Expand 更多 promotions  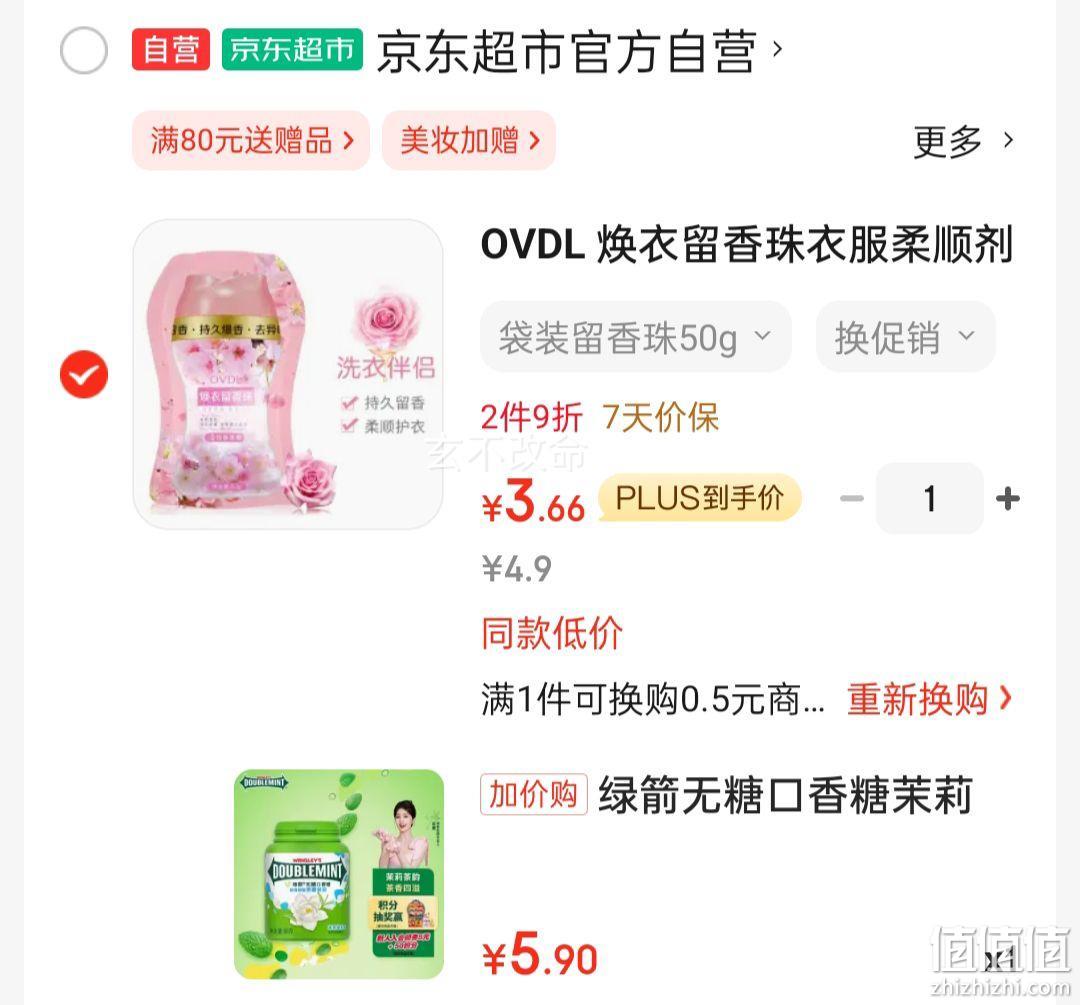tap(963, 141)
